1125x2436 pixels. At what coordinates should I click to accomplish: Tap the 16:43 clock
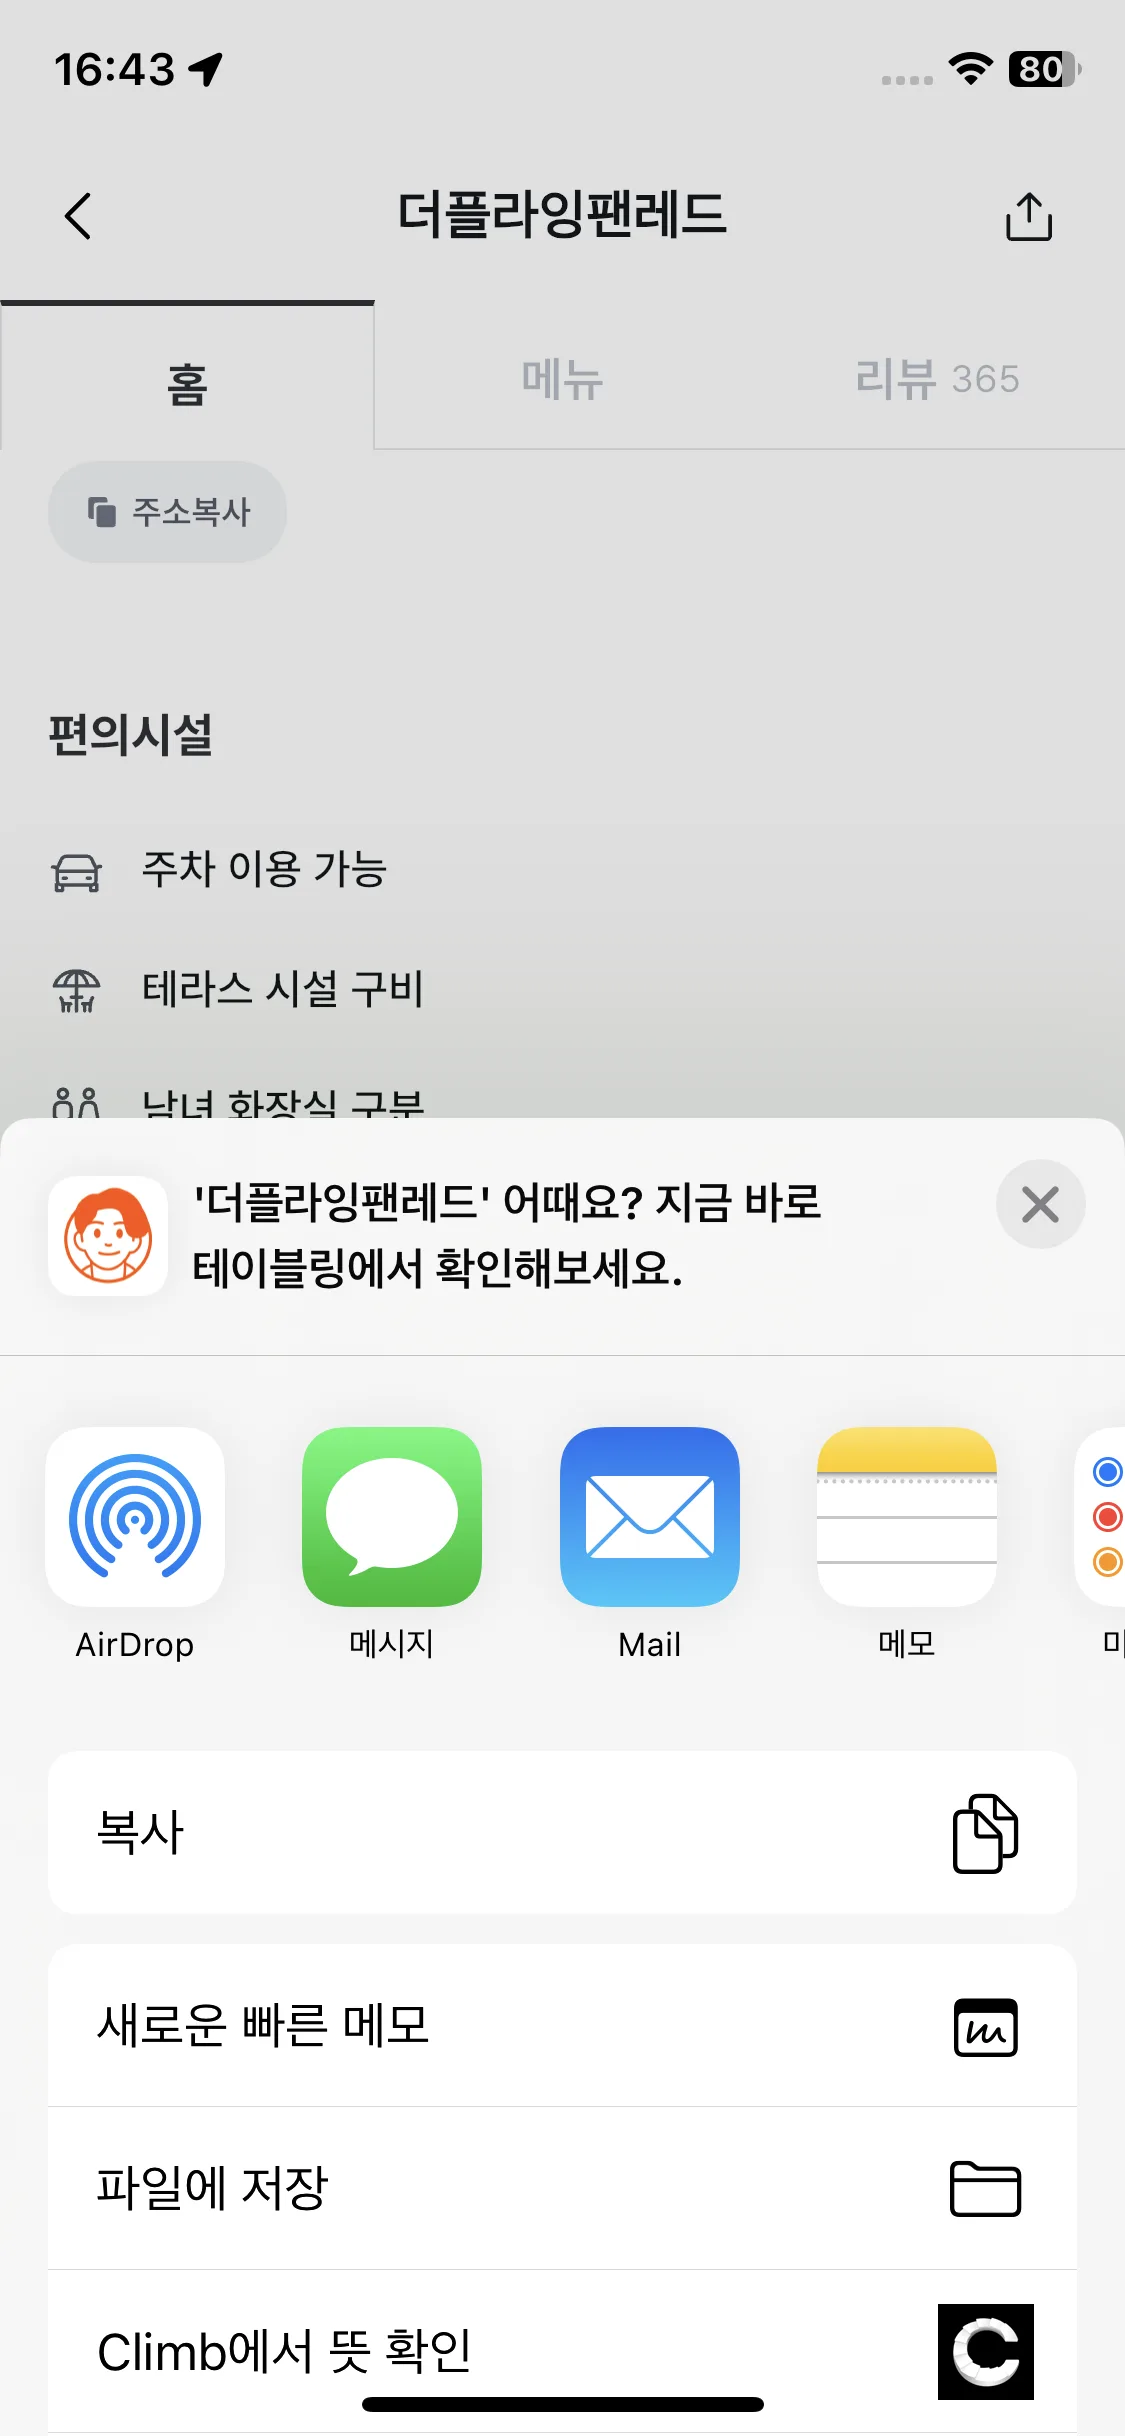coord(115,69)
